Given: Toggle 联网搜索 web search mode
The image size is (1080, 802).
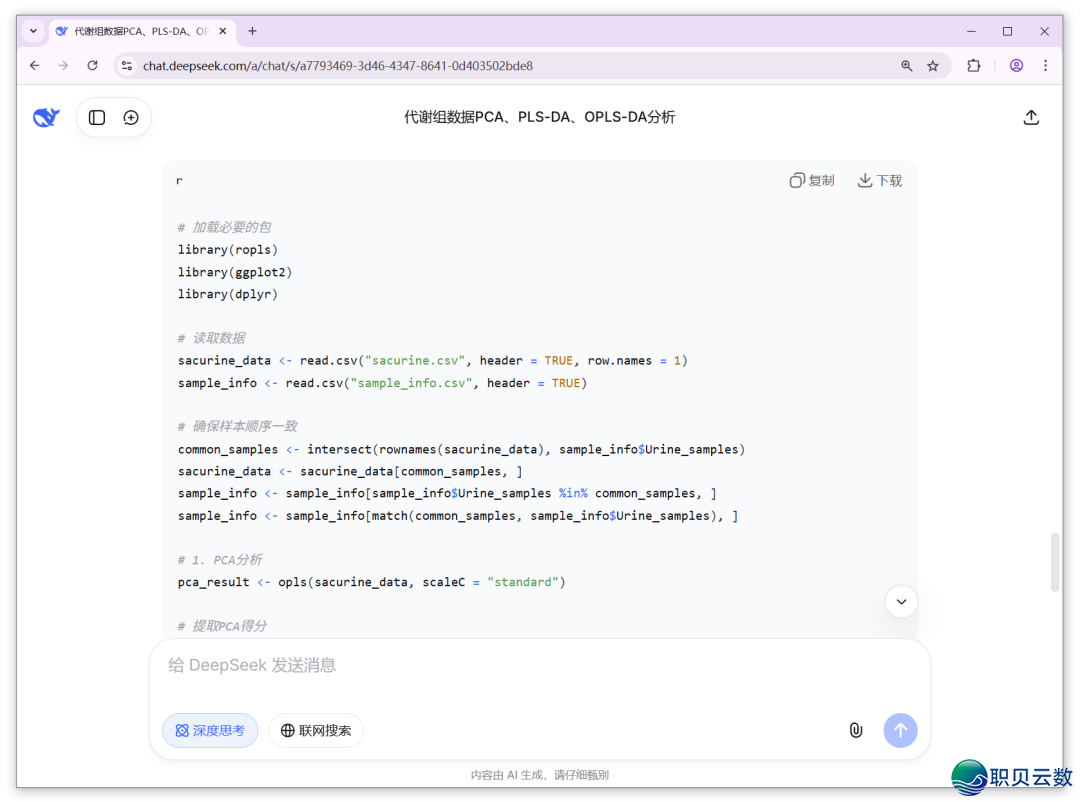Looking at the screenshot, I should [x=316, y=730].
